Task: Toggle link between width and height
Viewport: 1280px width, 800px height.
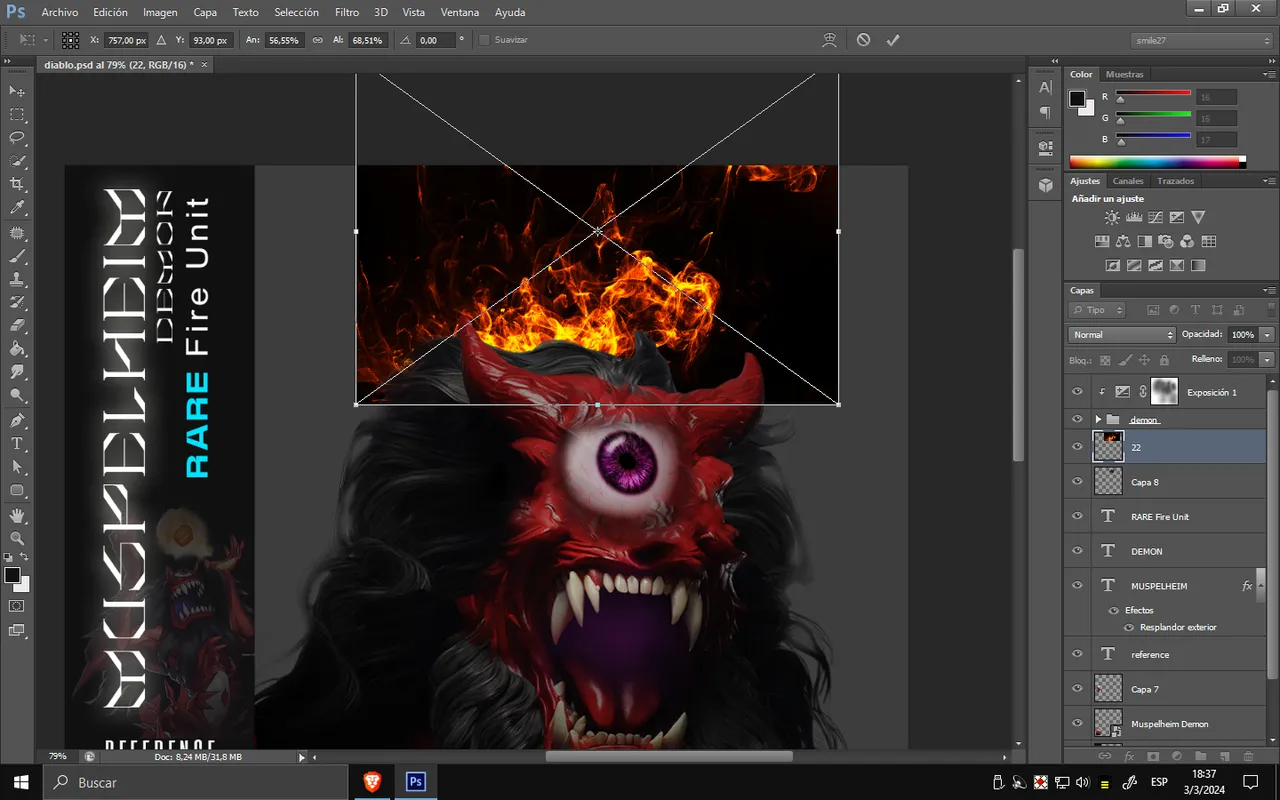Action: click(x=318, y=40)
